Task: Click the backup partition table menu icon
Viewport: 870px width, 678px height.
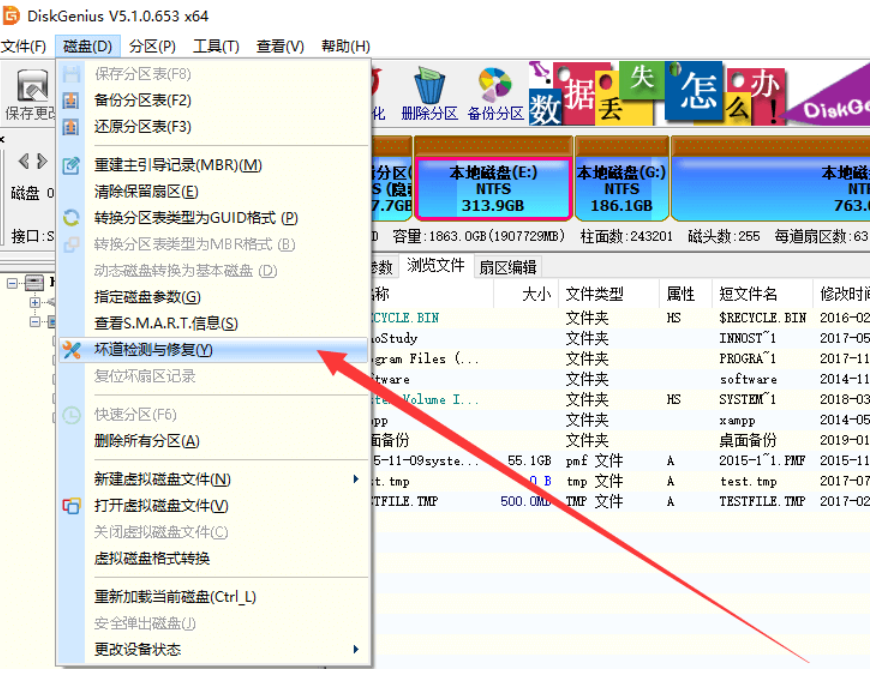Action: click(71, 100)
